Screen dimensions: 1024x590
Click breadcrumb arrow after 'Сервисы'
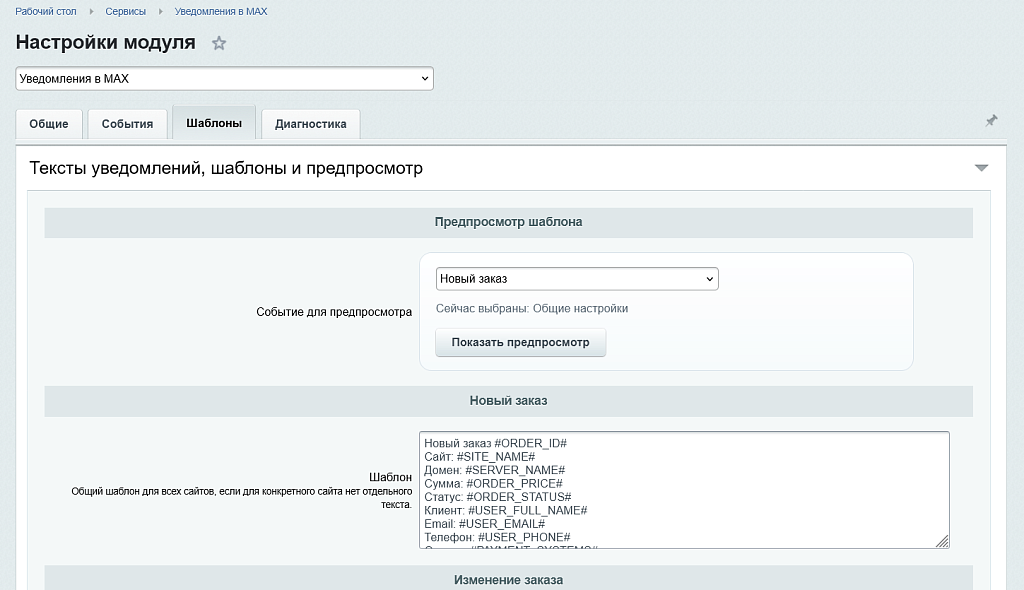[x=160, y=12]
